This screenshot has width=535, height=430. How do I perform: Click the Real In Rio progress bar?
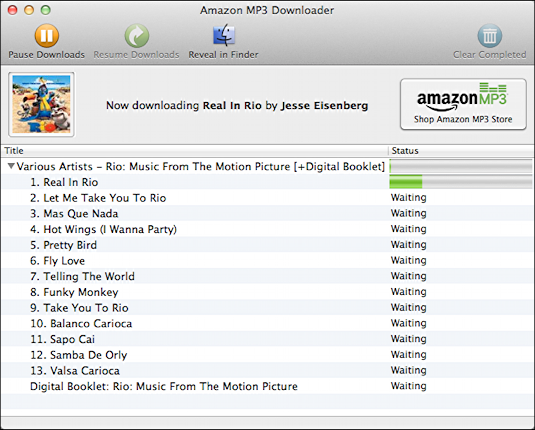point(461,182)
